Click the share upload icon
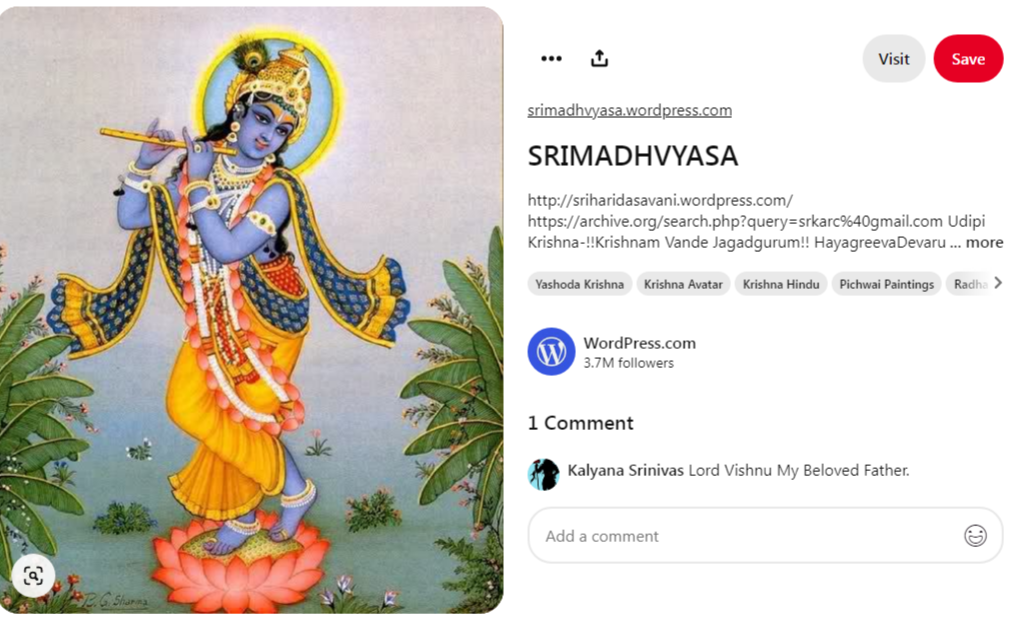The width and height of the screenshot is (1015, 619). click(599, 59)
